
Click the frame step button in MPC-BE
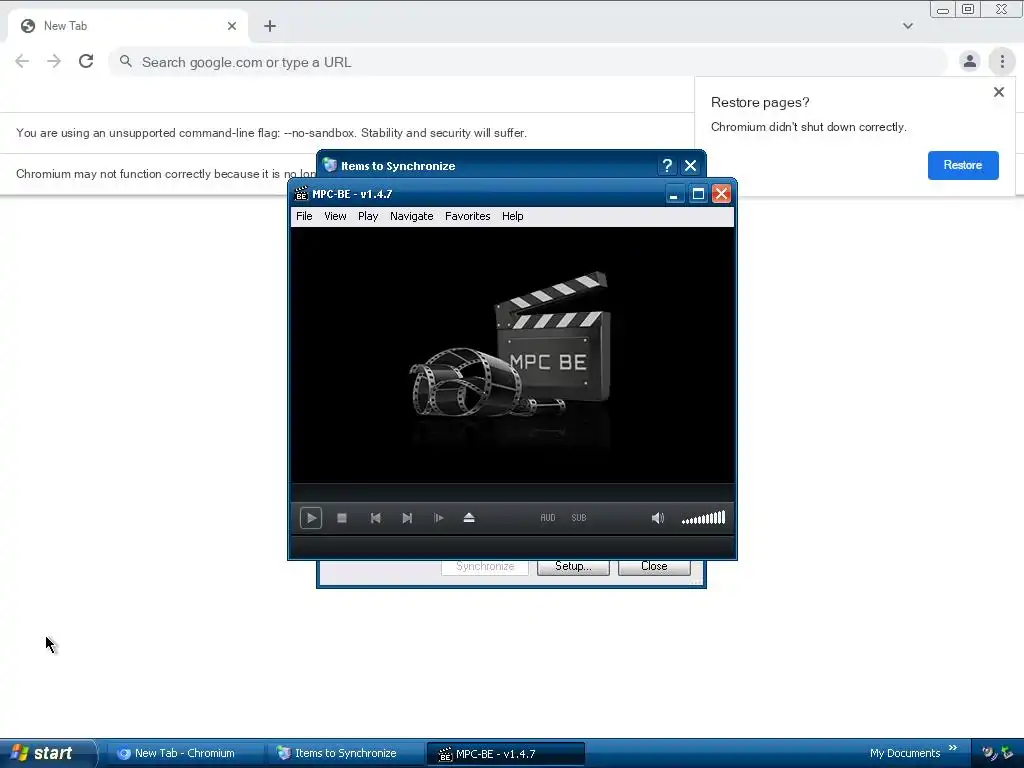[438, 518]
